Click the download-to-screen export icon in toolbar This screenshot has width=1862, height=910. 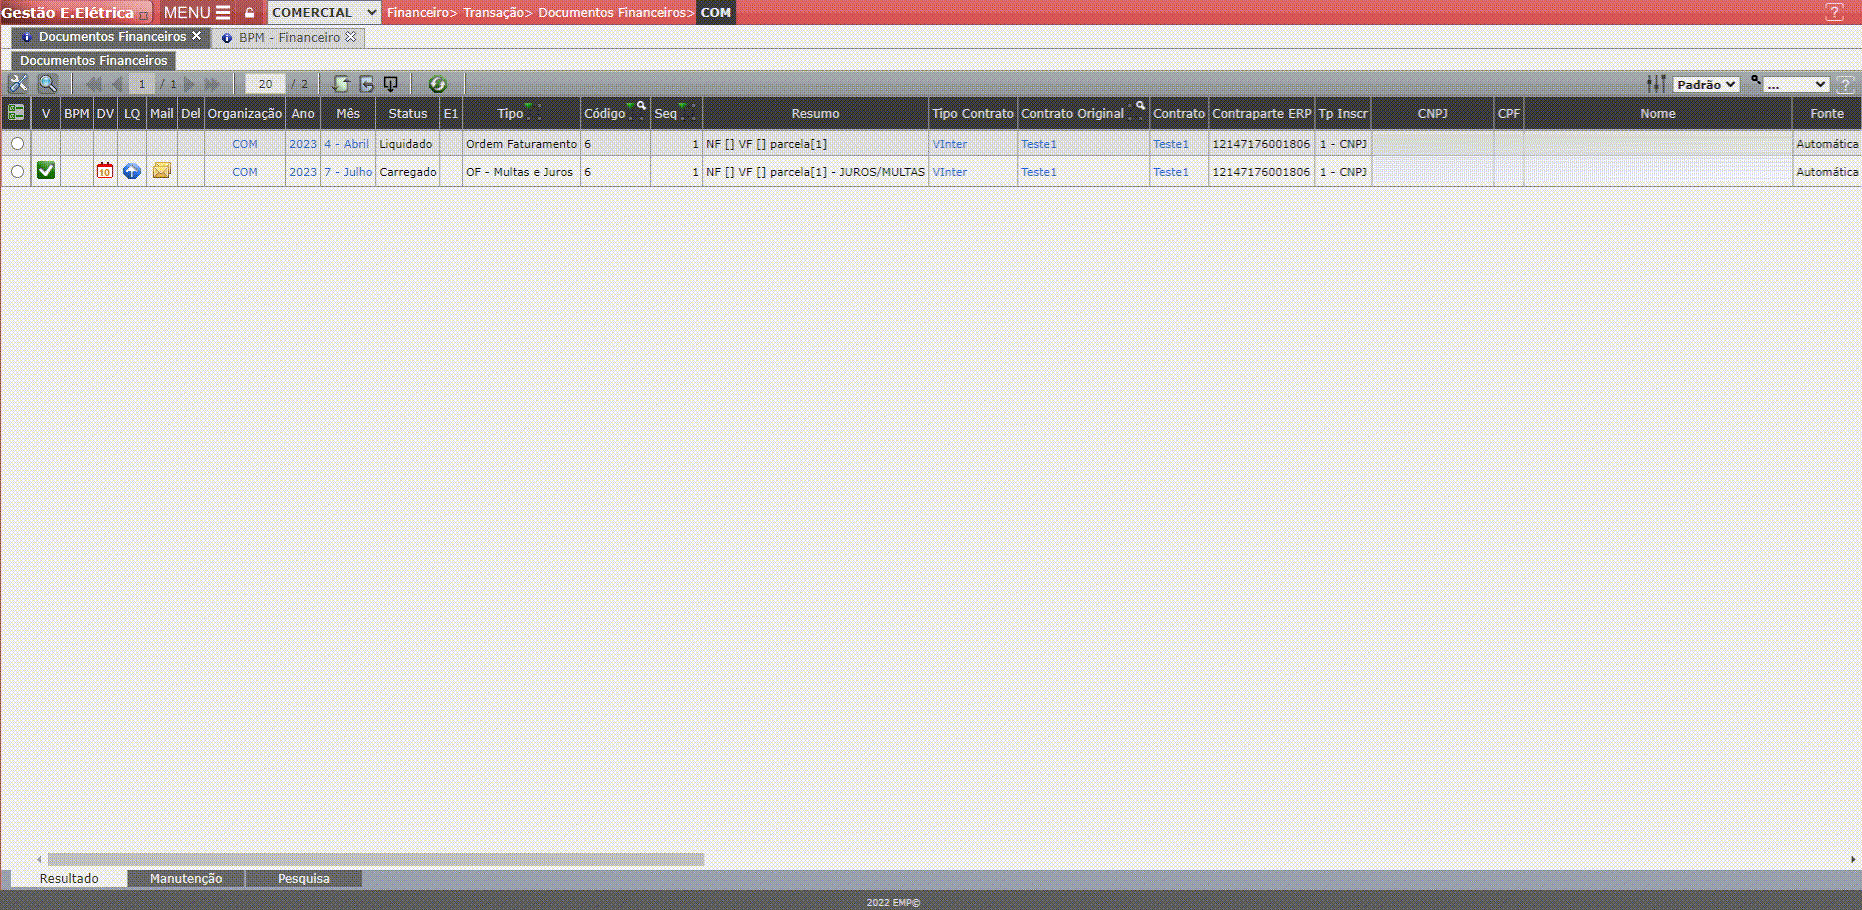coord(391,84)
